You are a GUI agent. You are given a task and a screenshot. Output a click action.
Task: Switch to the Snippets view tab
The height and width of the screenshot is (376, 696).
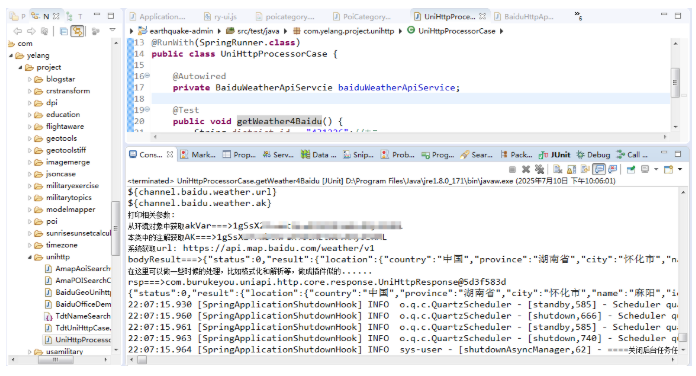point(358,155)
